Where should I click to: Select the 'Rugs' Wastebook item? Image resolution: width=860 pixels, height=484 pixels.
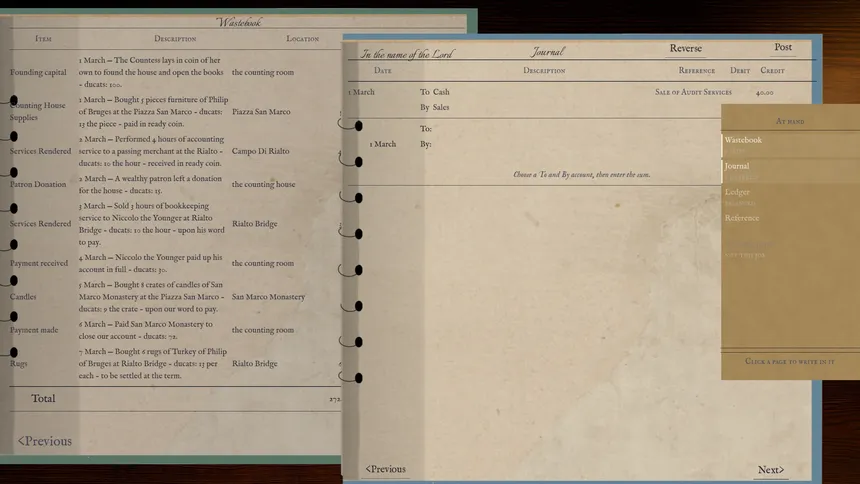(18, 364)
